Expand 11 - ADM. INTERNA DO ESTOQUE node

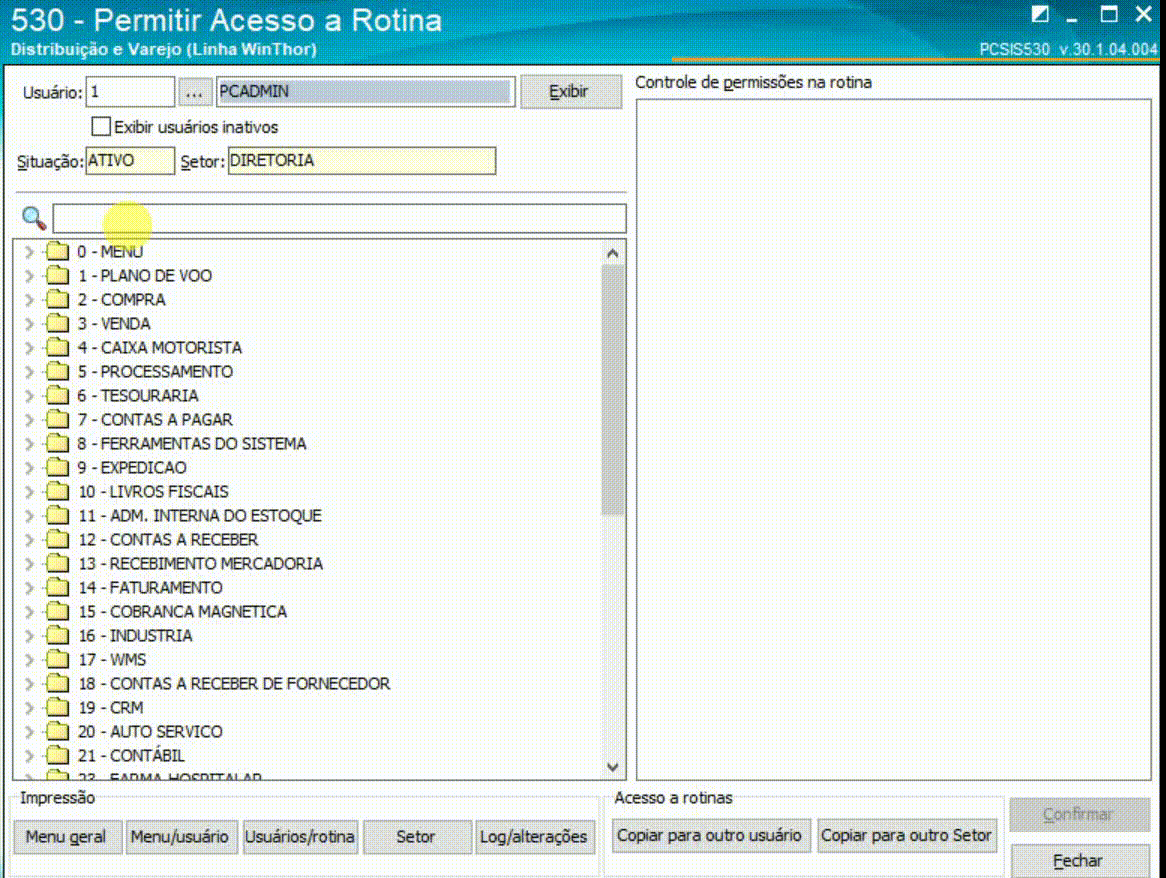(x=29, y=515)
